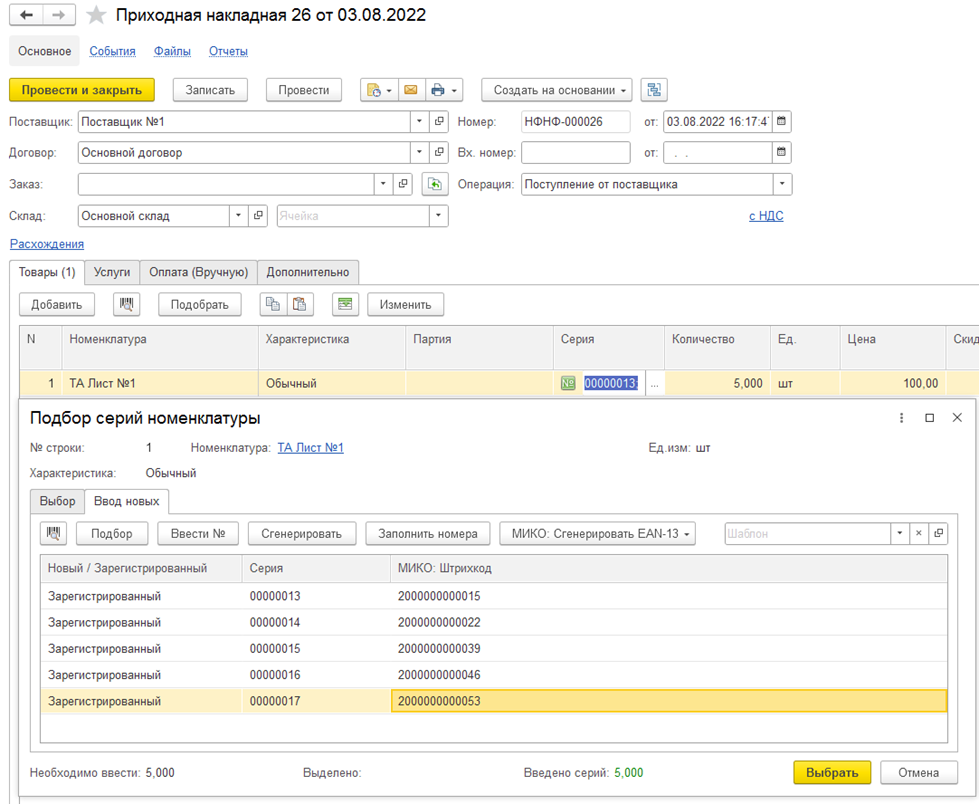Screen dimensions: 979x804
Task: Open the Услуги tab
Action: pos(112,272)
